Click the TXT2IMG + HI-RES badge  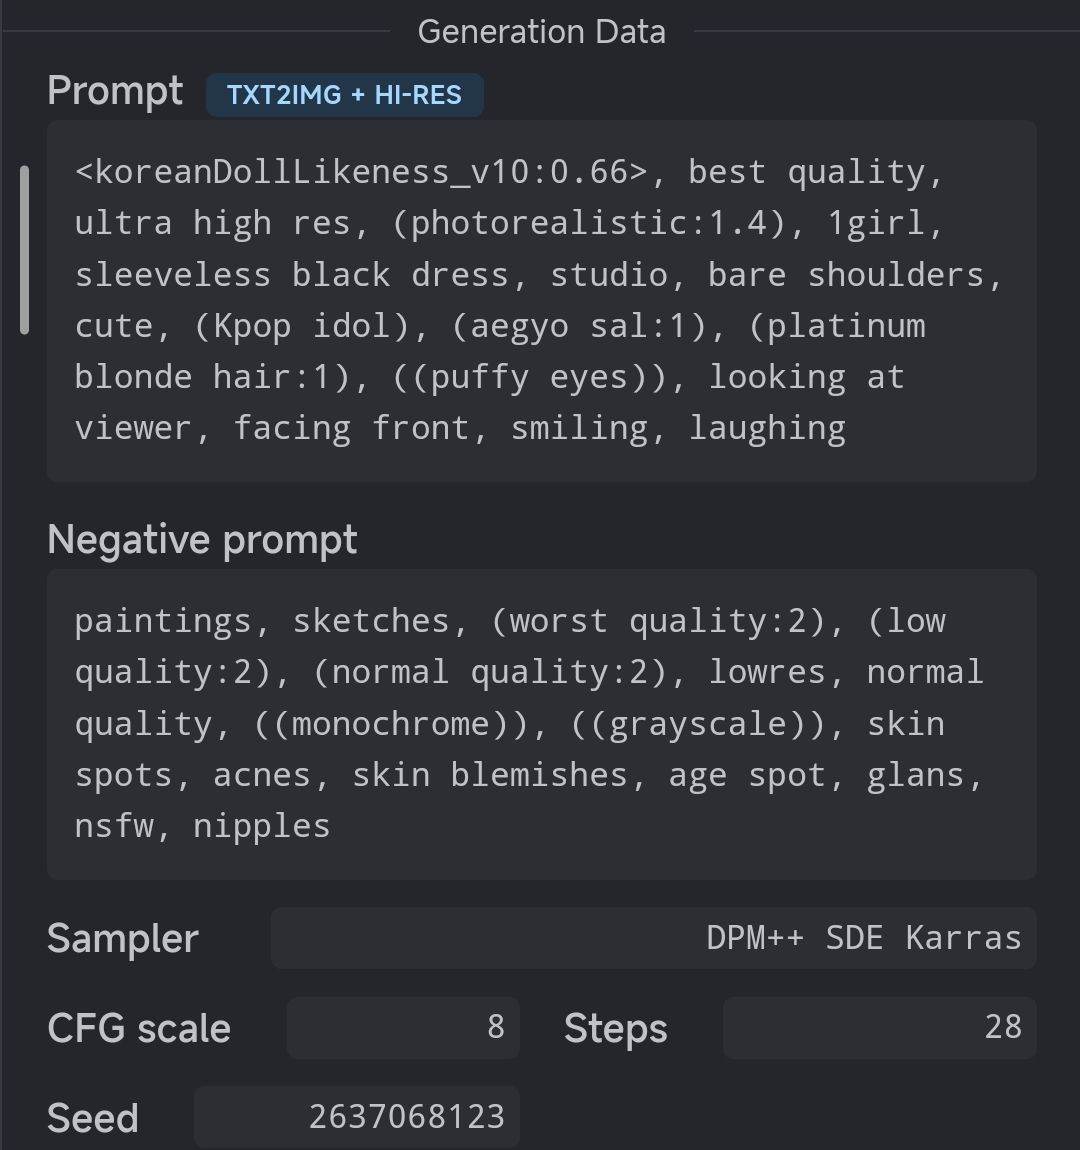point(345,95)
